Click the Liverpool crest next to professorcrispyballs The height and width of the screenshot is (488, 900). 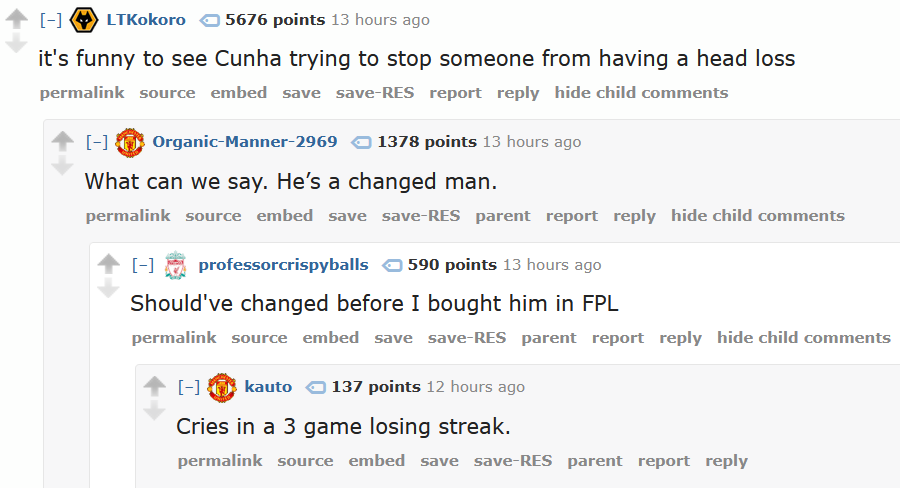point(175,265)
